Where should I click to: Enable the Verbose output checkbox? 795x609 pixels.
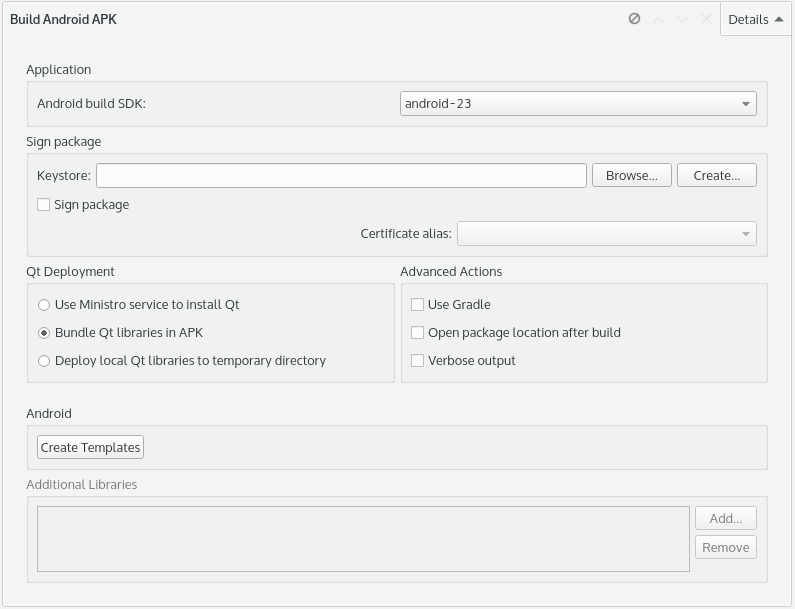coord(417,361)
